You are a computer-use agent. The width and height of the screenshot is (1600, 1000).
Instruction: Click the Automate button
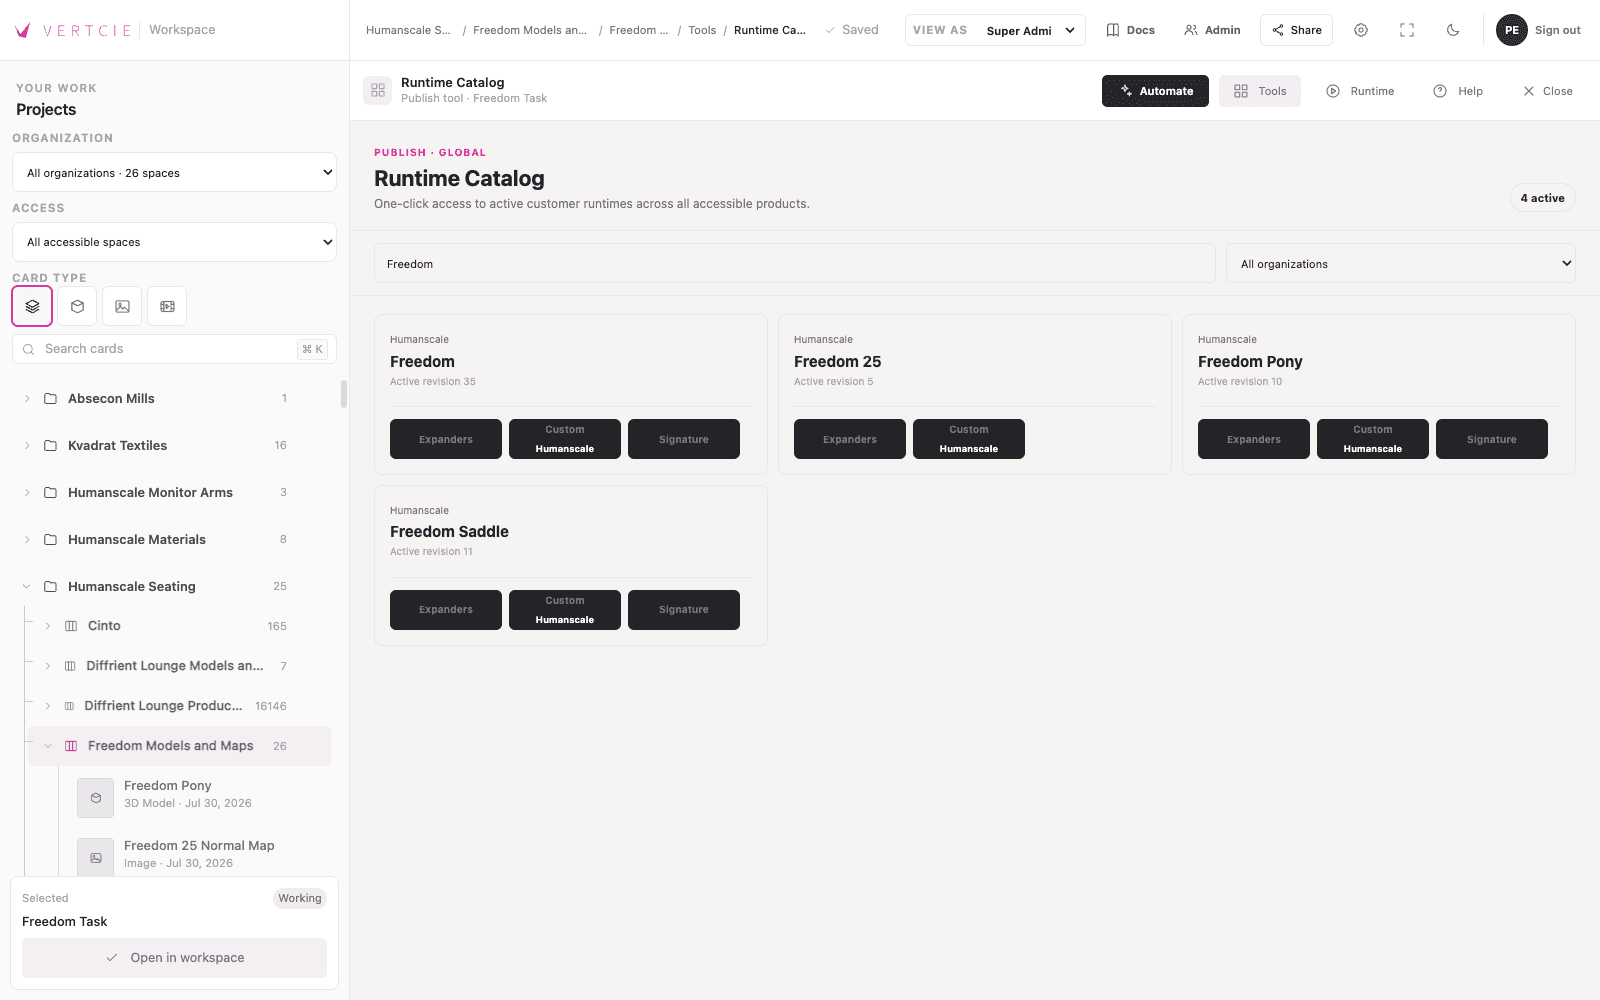pos(1155,91)
